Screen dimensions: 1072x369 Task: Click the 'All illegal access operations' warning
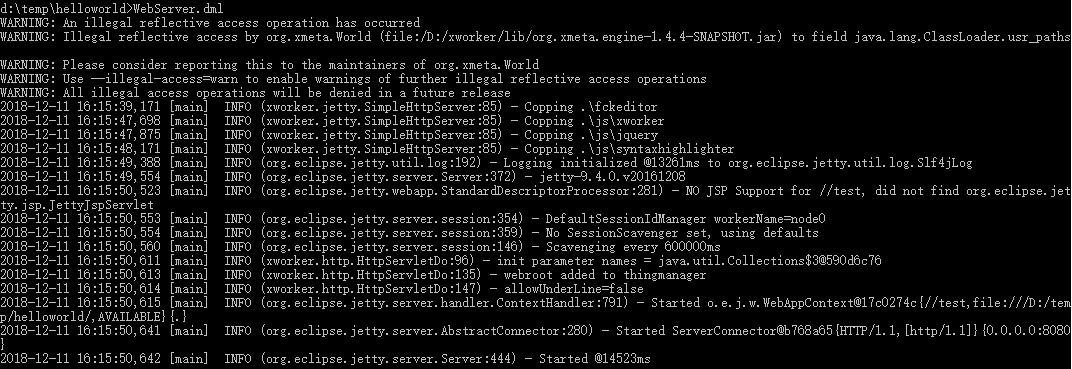pos(256,93)
